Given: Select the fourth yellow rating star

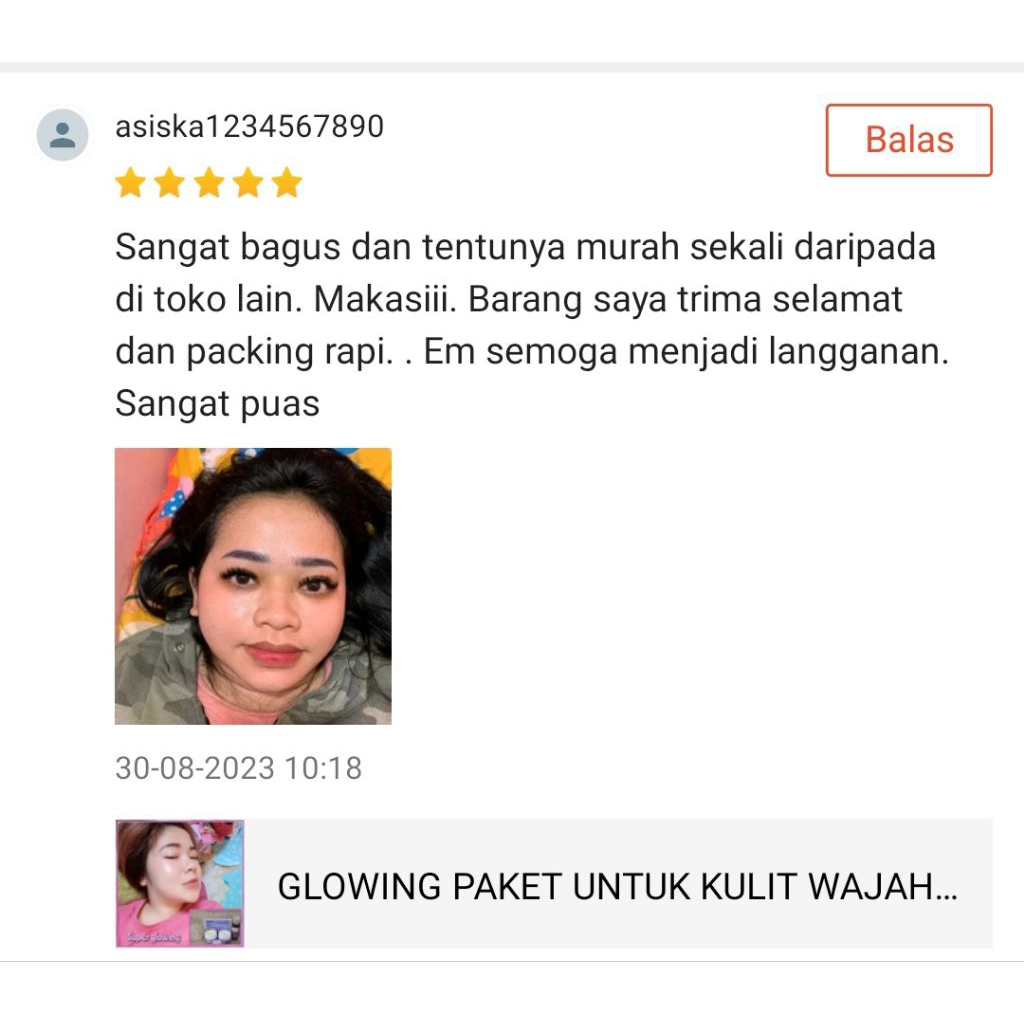Looking at the screenshot, I should point(248,182).
